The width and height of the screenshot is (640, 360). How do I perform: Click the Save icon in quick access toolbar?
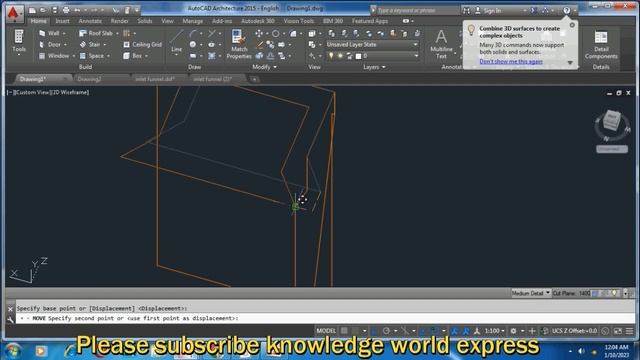54,10
